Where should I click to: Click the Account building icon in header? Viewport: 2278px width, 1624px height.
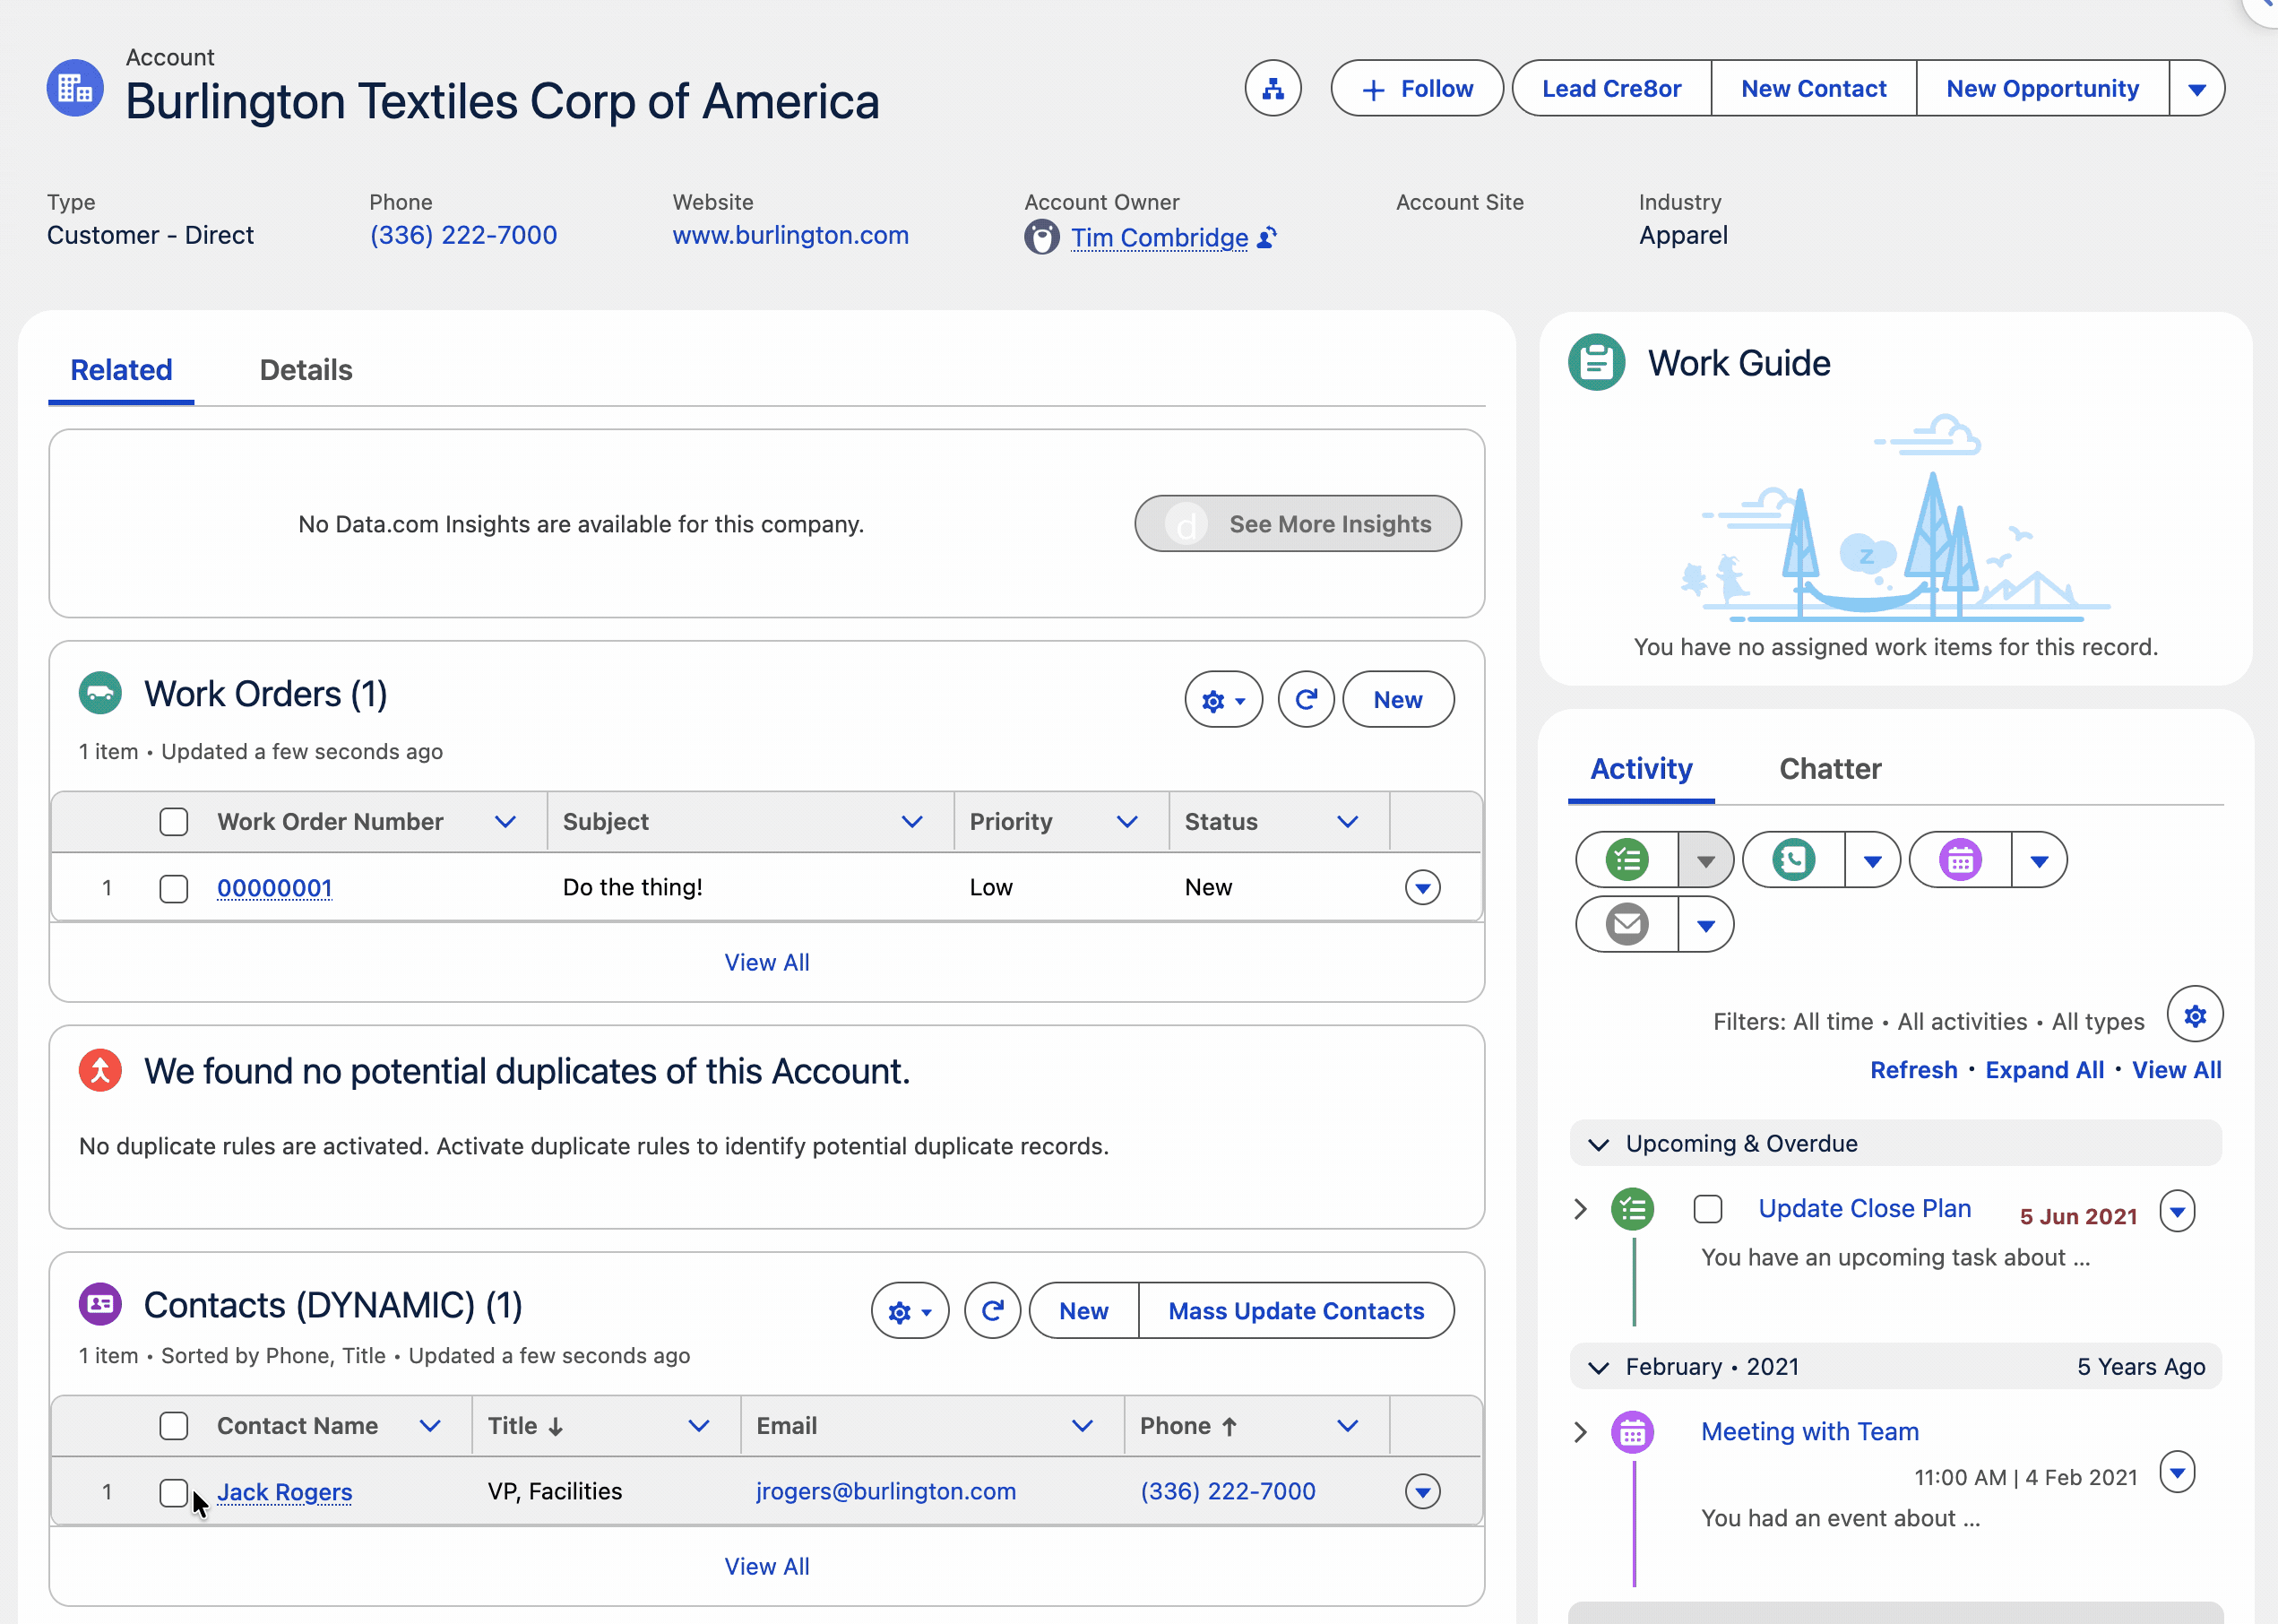[75, 88]
